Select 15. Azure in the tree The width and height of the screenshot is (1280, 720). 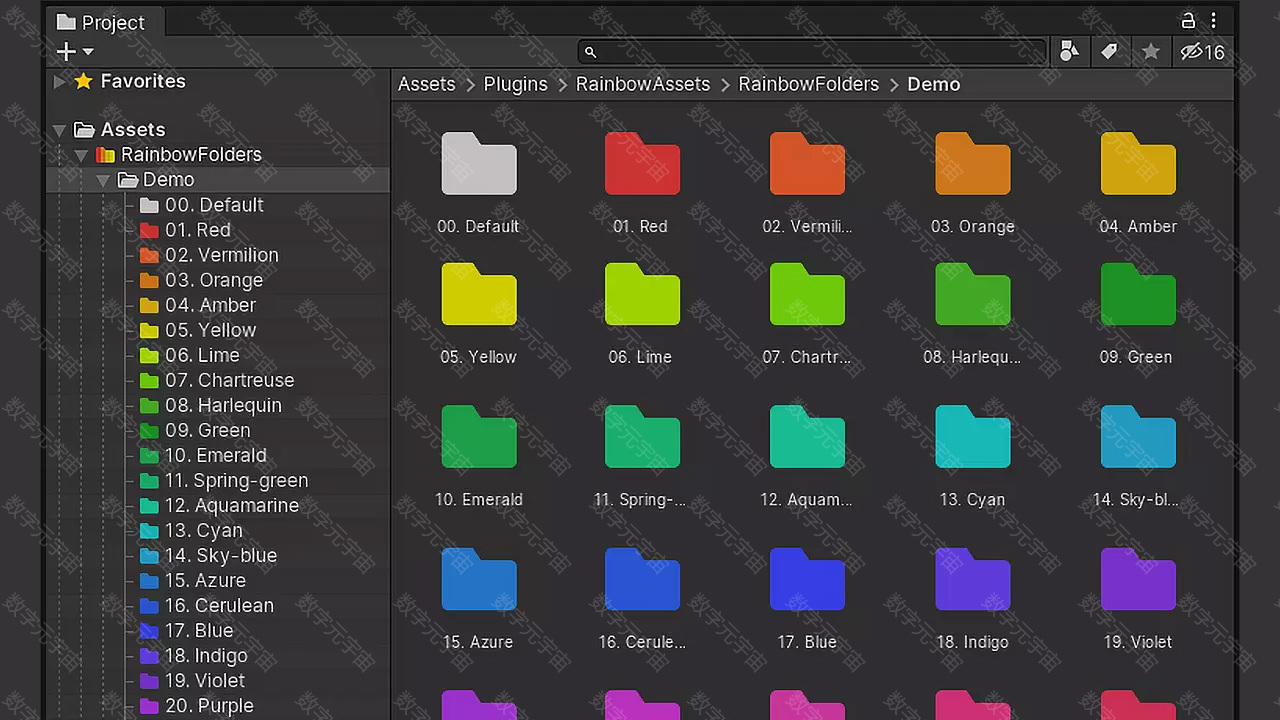pyautogui.click(x=205, y=580)
